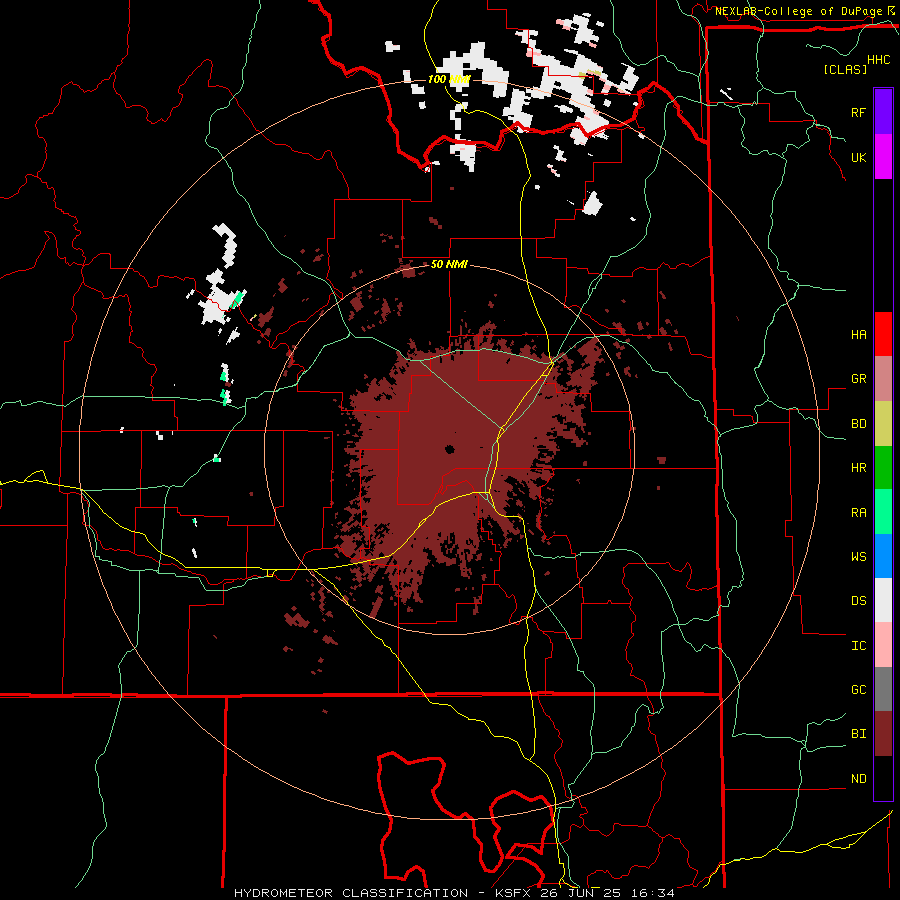Click the WS blue legend swatch

tap(883, 556)
